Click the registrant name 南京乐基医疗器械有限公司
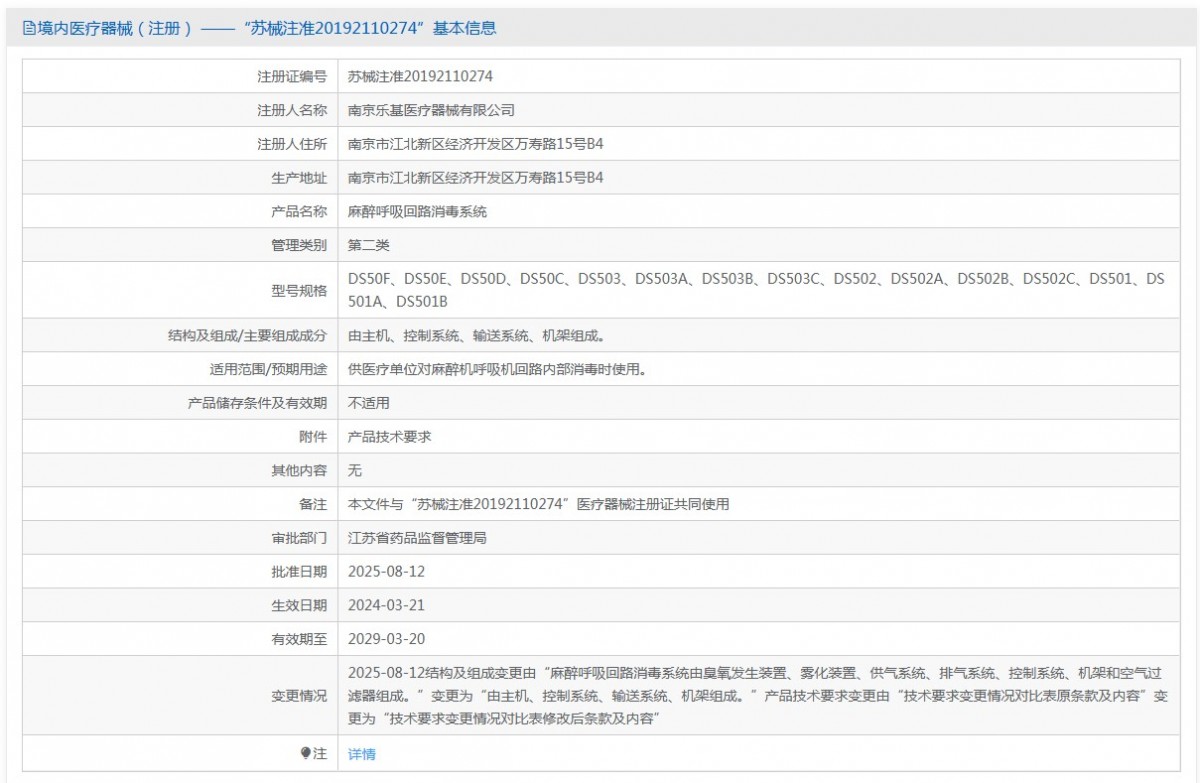 [431, 110]
